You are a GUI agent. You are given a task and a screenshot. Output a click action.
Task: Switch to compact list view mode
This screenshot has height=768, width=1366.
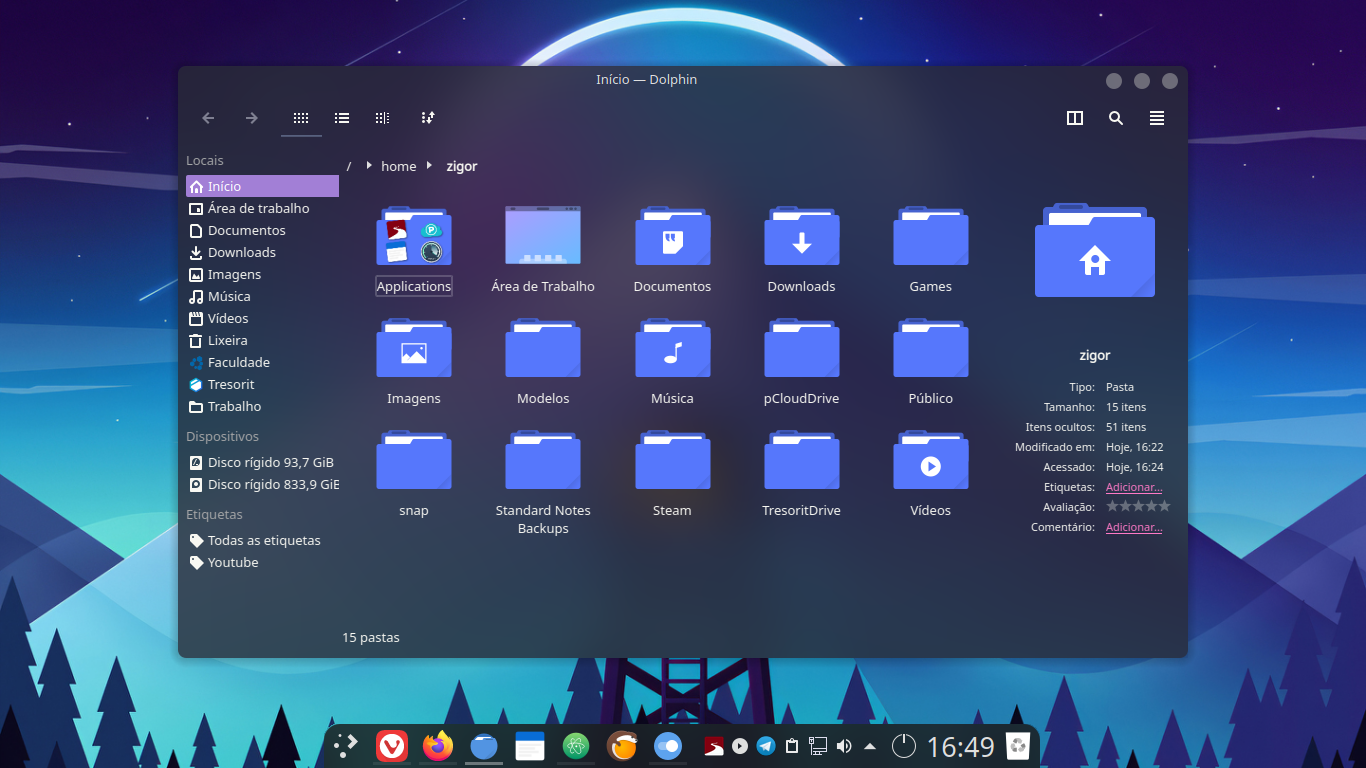342,118
